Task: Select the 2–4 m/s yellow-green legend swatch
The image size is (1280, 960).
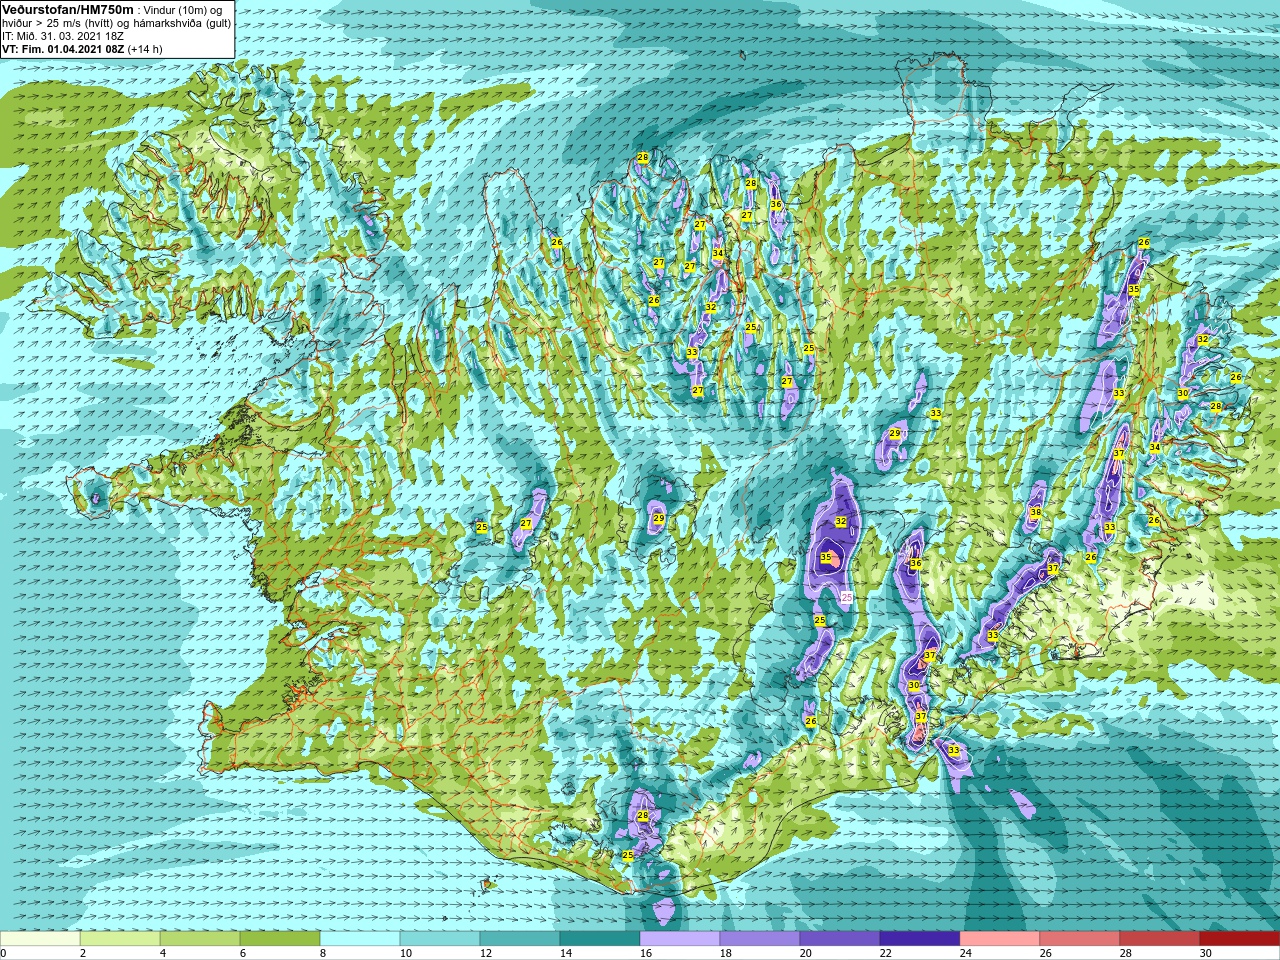Action: click(120, 939)
